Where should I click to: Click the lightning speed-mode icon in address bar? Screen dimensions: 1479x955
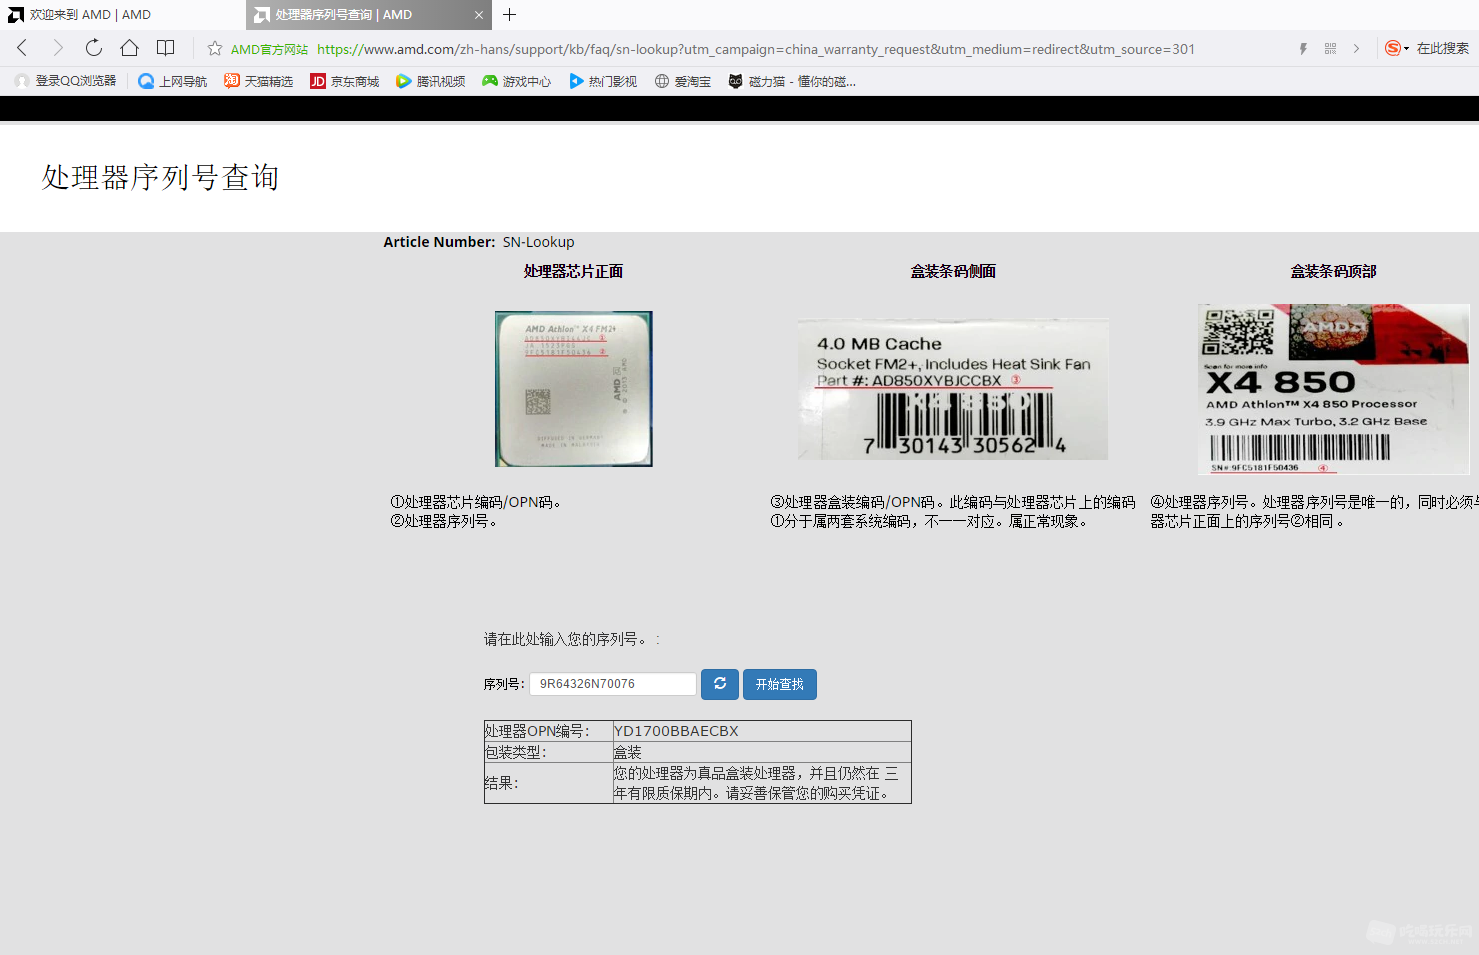(x=1303, y=48)
